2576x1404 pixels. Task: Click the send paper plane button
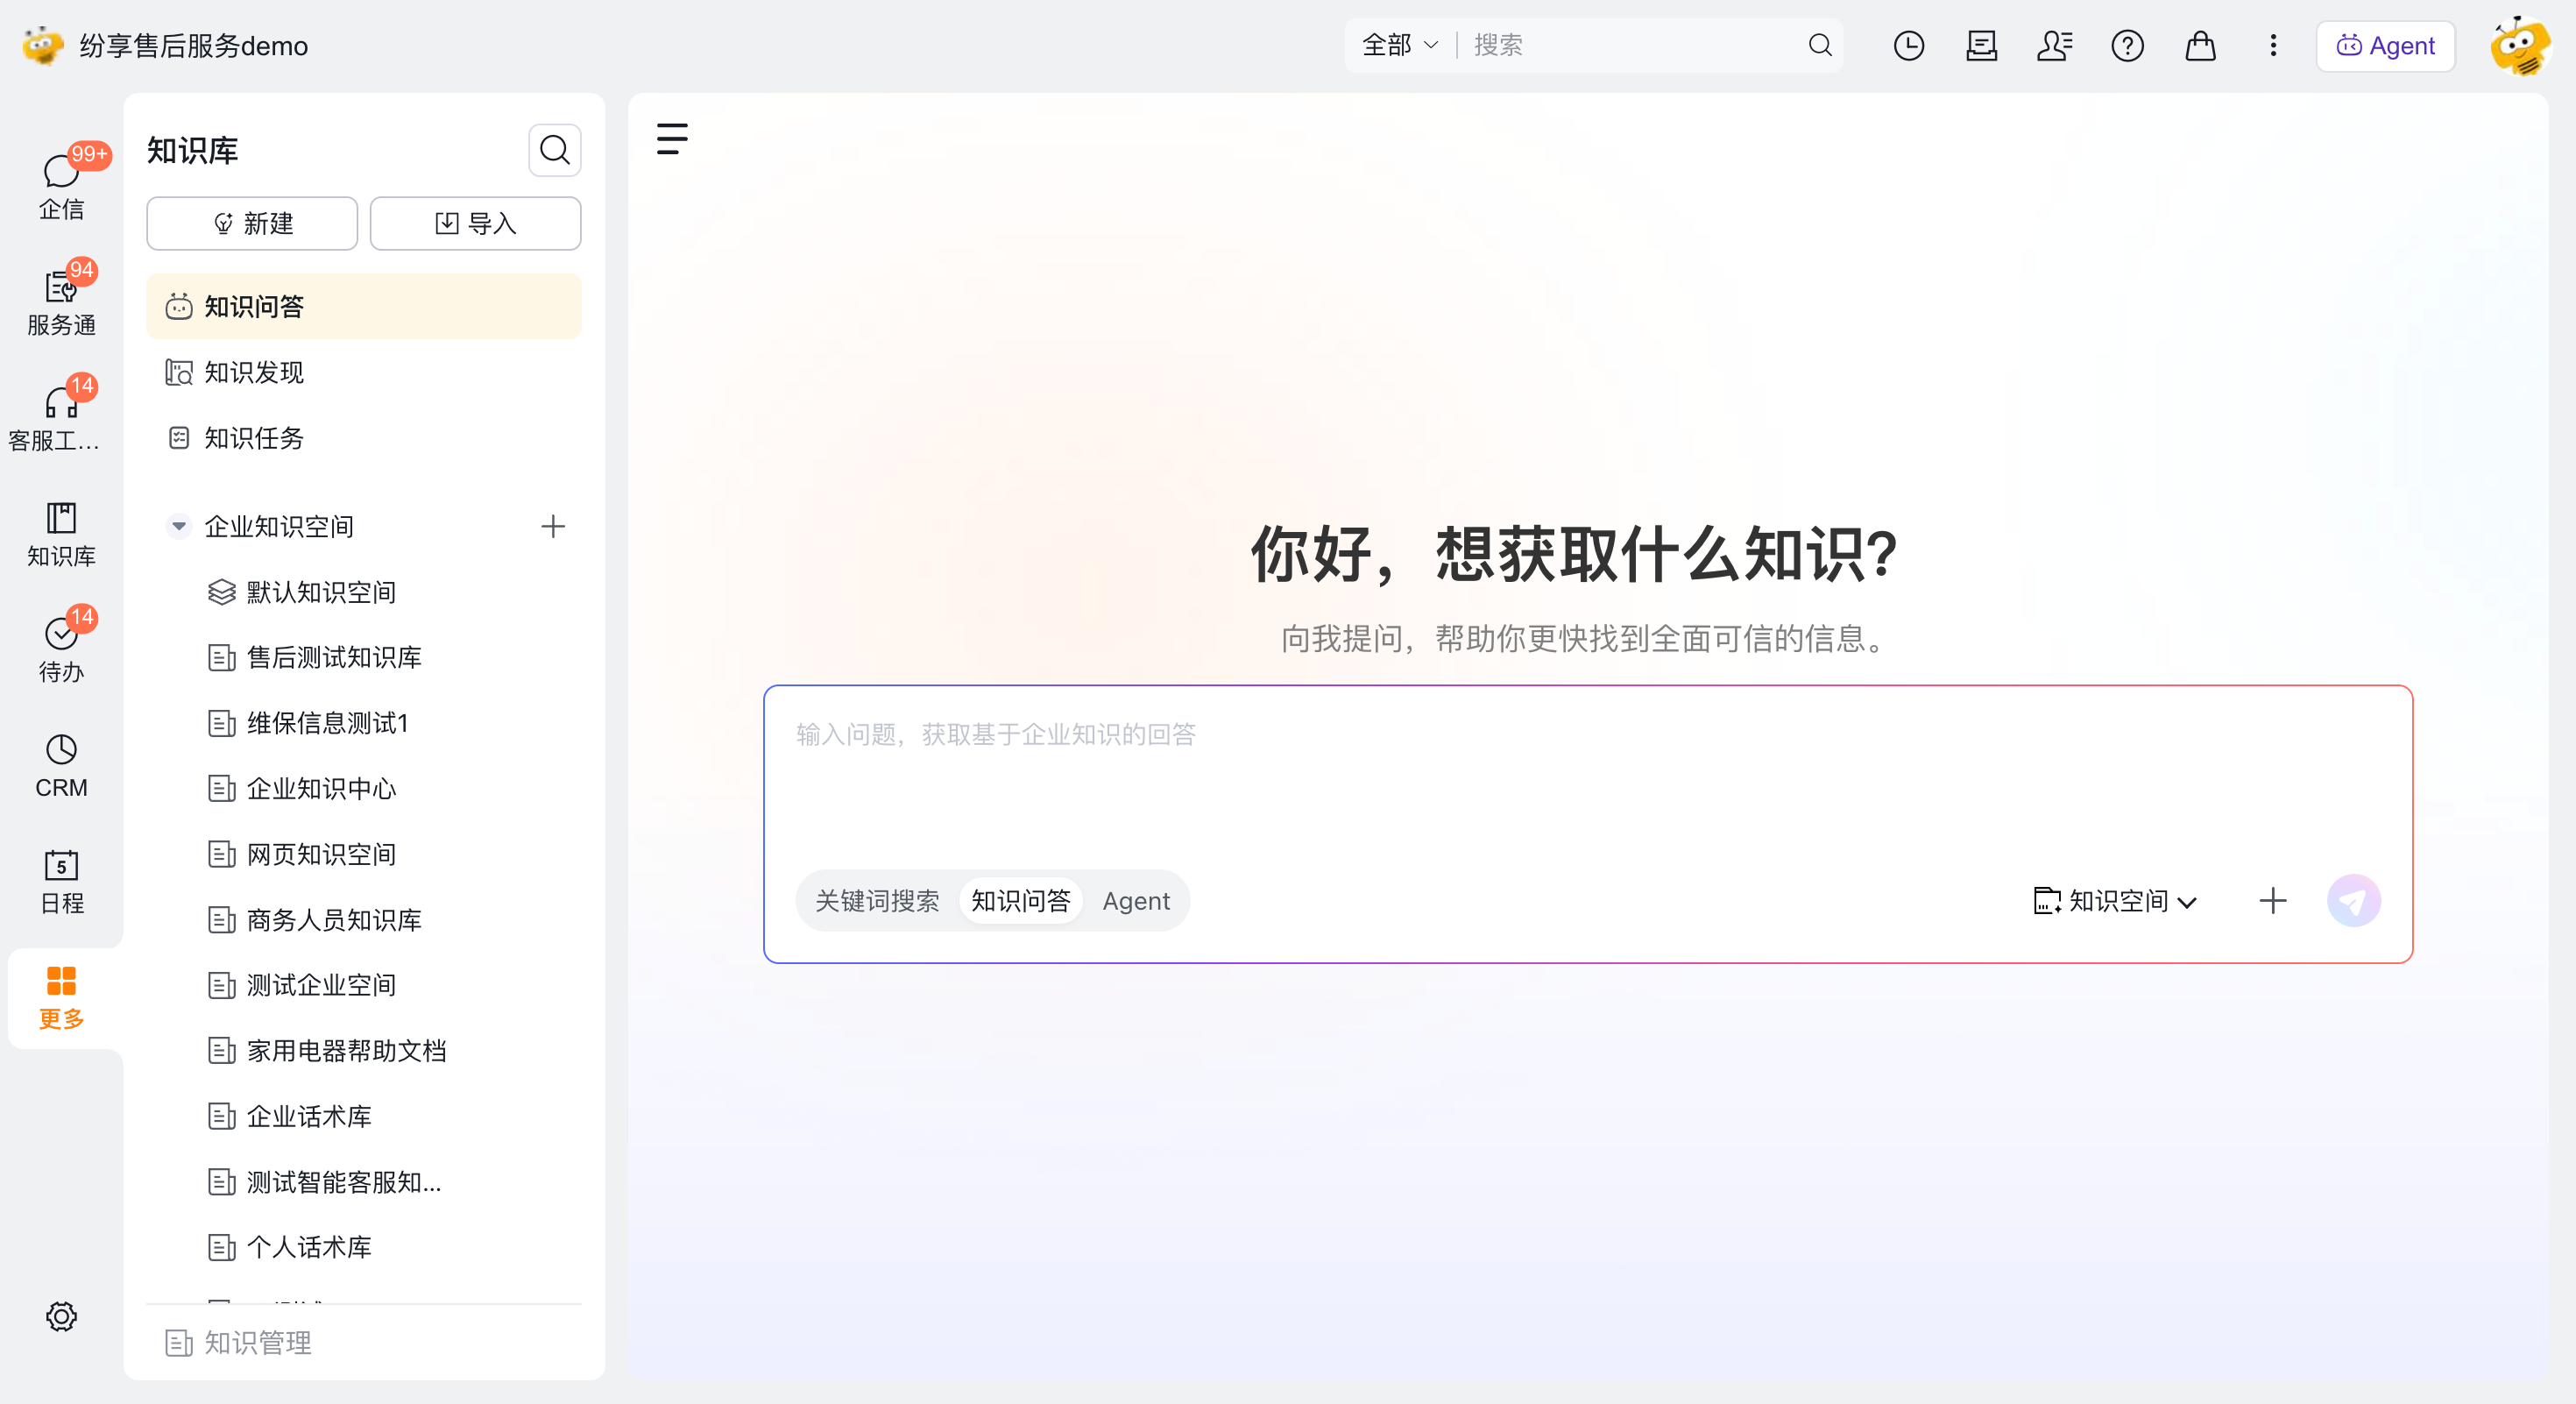(x=2353, y=900)
